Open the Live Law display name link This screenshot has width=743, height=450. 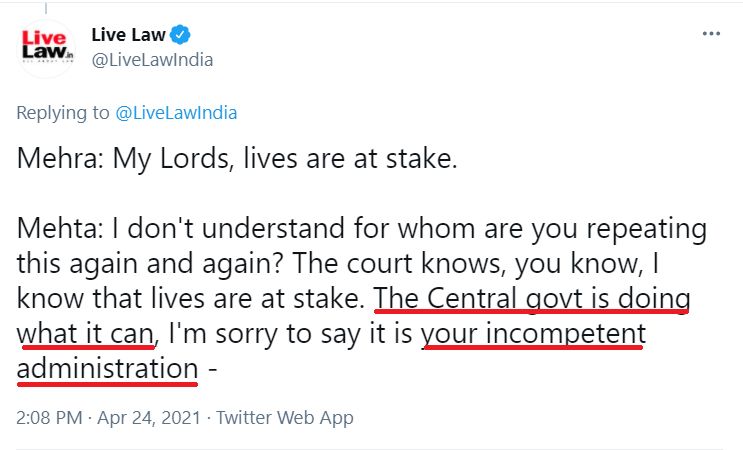(127, 35)
